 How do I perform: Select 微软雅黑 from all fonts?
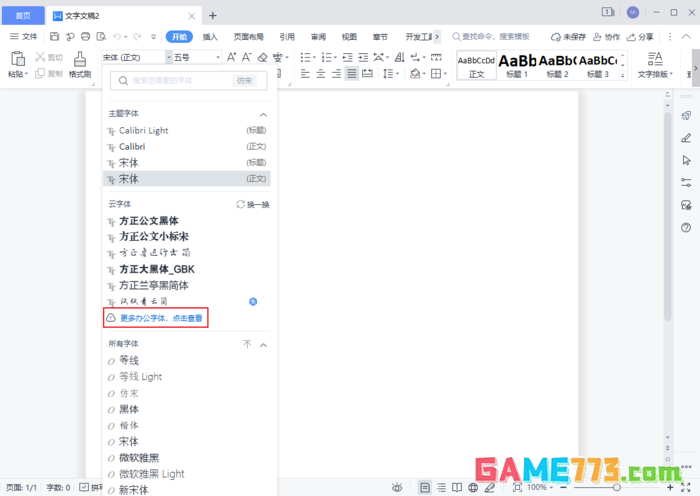(x=187, y=458)
